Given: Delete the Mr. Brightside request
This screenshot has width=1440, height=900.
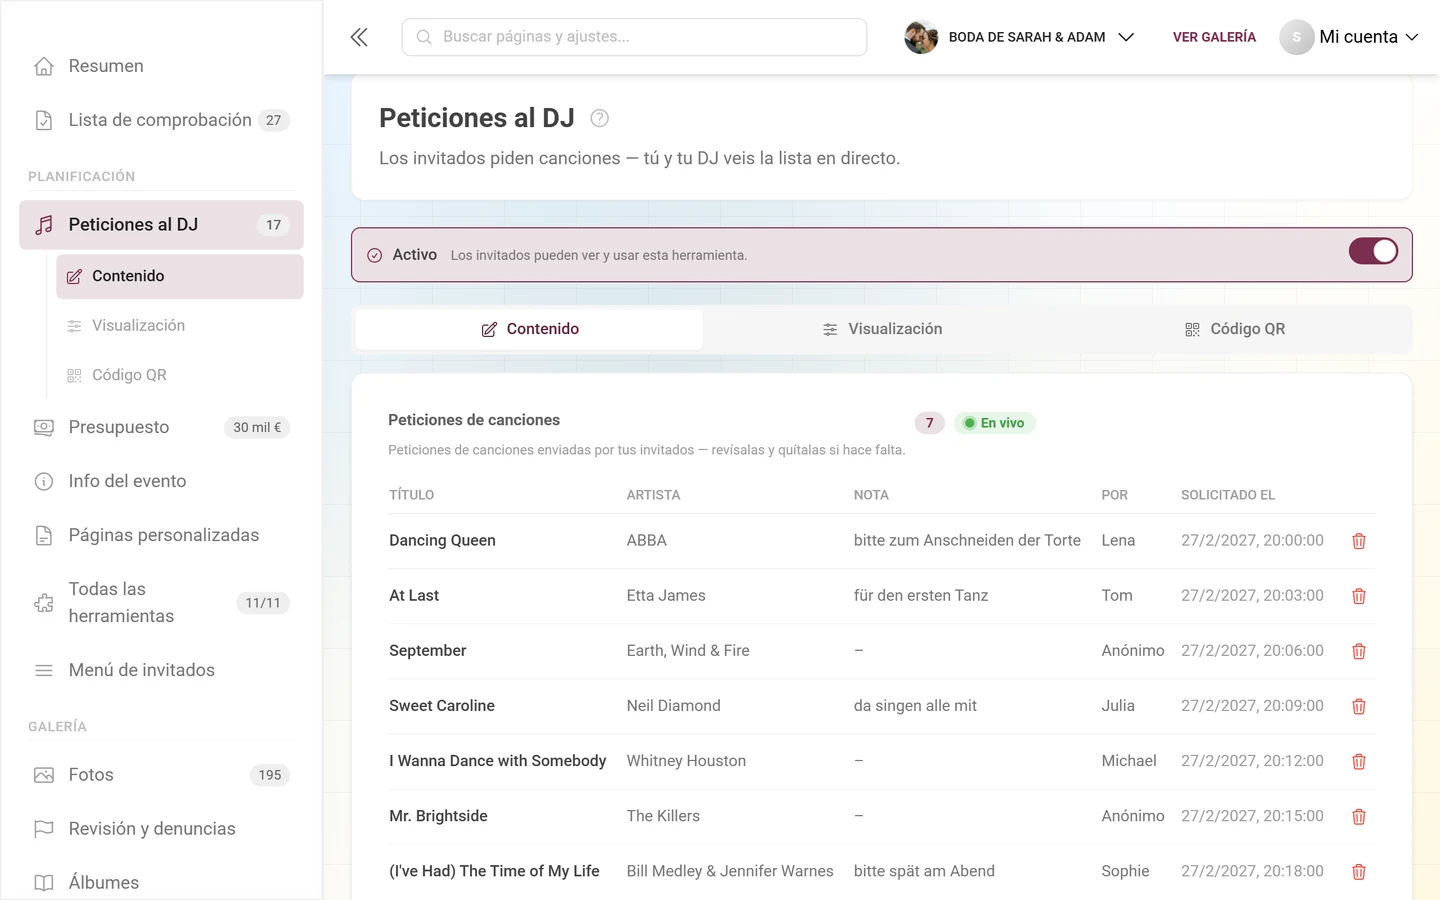Looking at the screenshot, I should (1359, 816).
